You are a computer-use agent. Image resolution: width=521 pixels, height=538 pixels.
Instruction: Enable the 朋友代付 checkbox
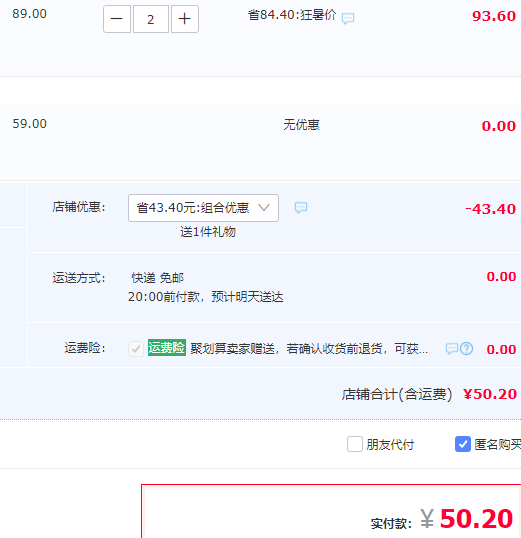coord(355,444)
